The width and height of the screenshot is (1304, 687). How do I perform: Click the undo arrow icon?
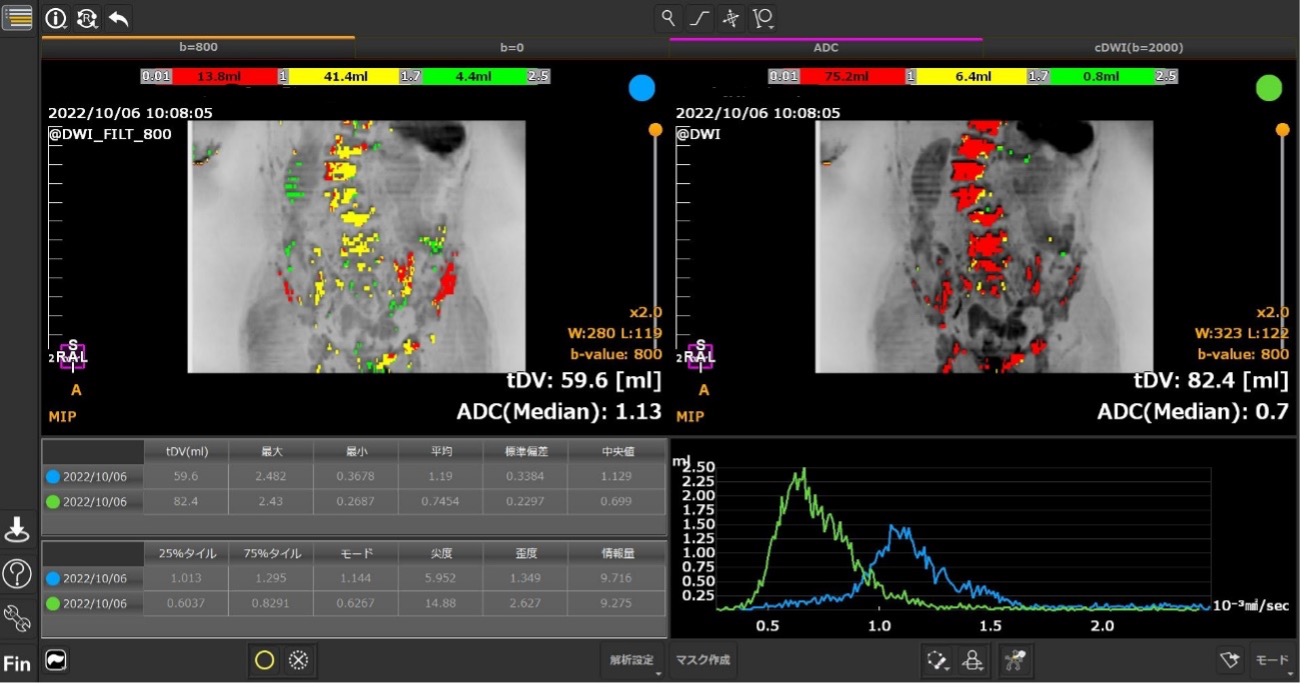(118, 18)
